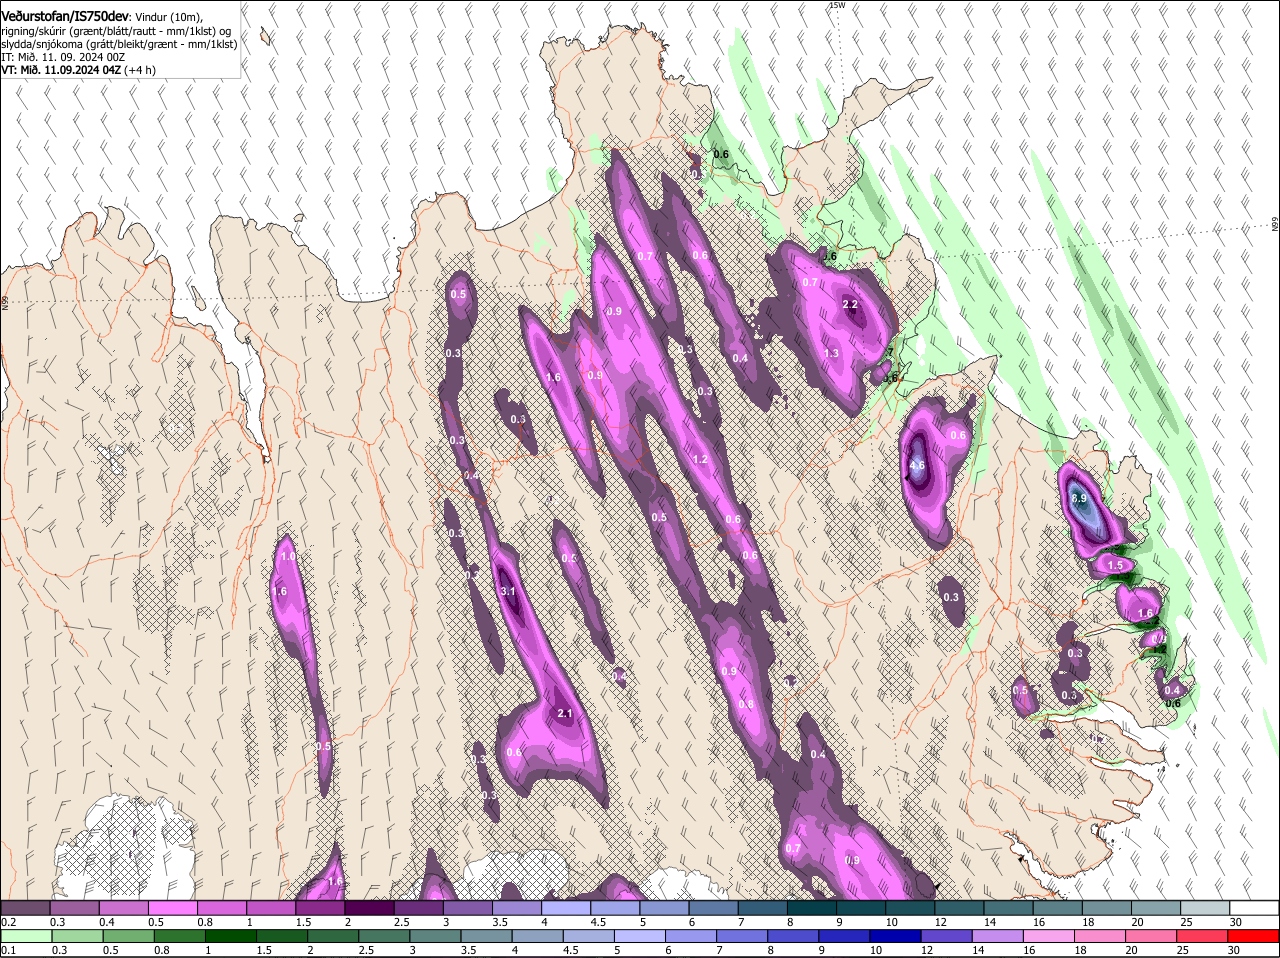Image resolution: width=1280 pixels, height=958 pixels.
Task: Pick snow scale swatch between 4 and 4.5
Action: pos(566,907)
